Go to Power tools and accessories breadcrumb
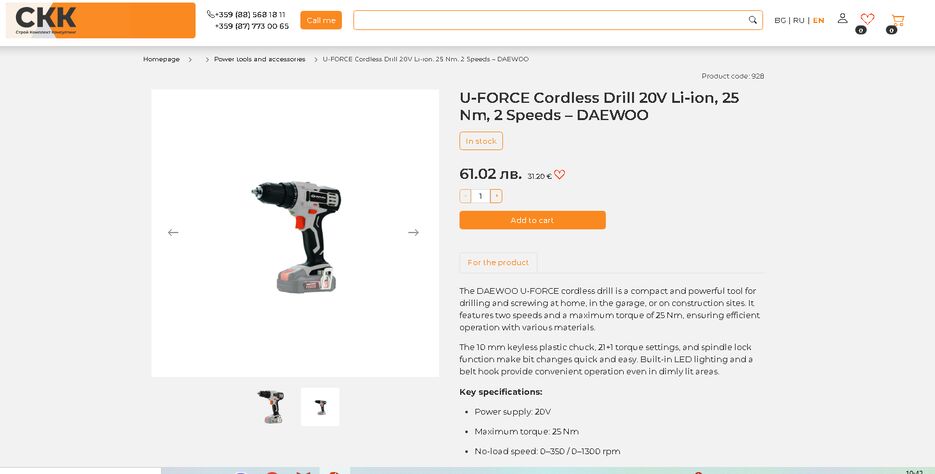This screenshot has height=474, width=935. tap(259, 59)
